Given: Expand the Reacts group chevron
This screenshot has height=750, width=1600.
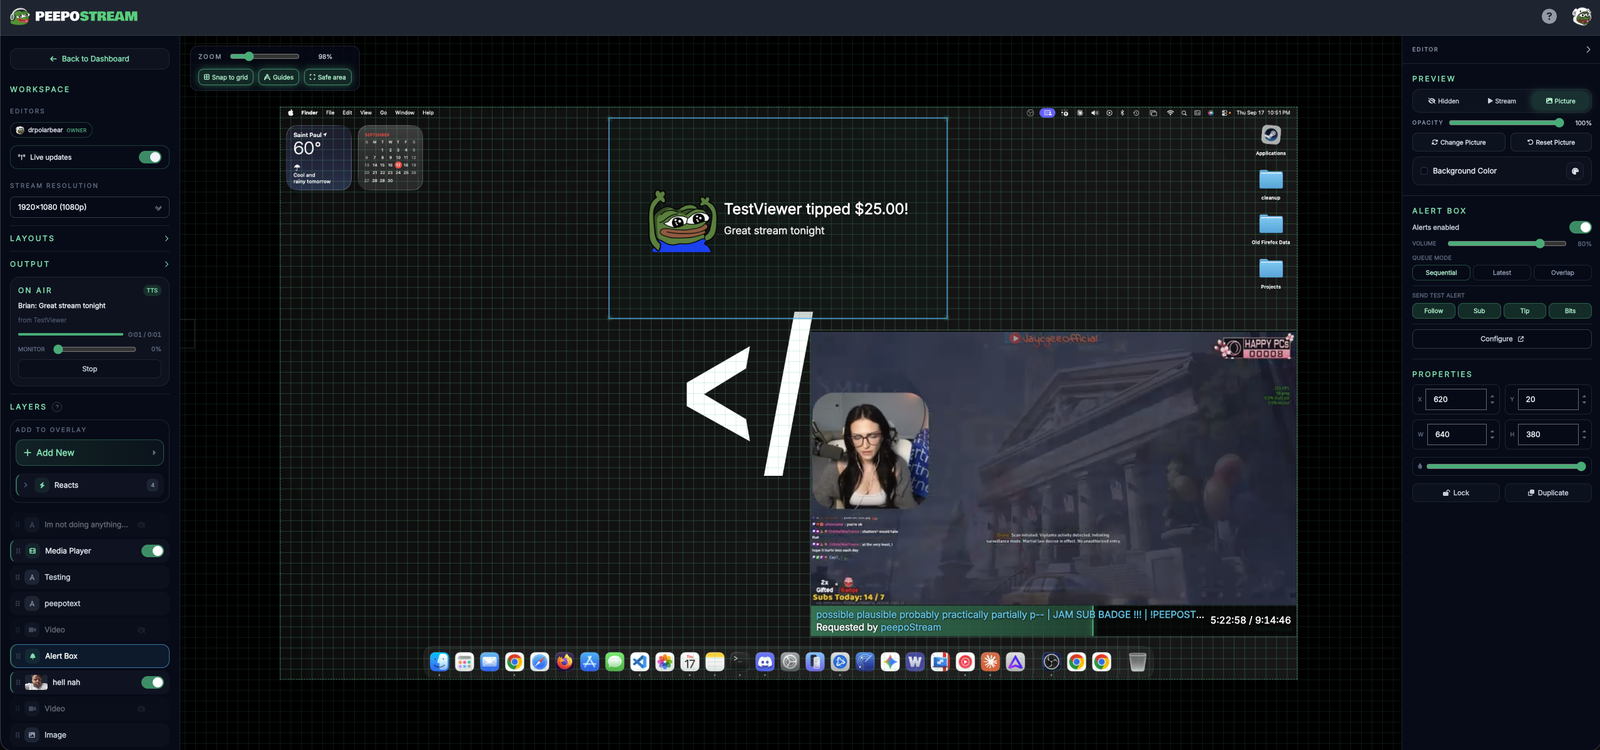Looking at the screenshot, I should (25, 485).
